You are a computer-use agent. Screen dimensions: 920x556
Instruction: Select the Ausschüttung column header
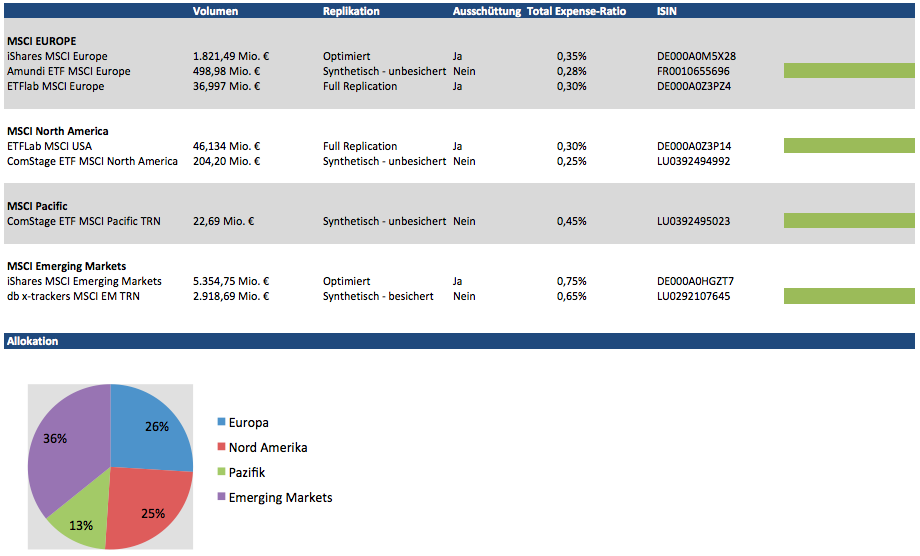click(x=486, y=11)
